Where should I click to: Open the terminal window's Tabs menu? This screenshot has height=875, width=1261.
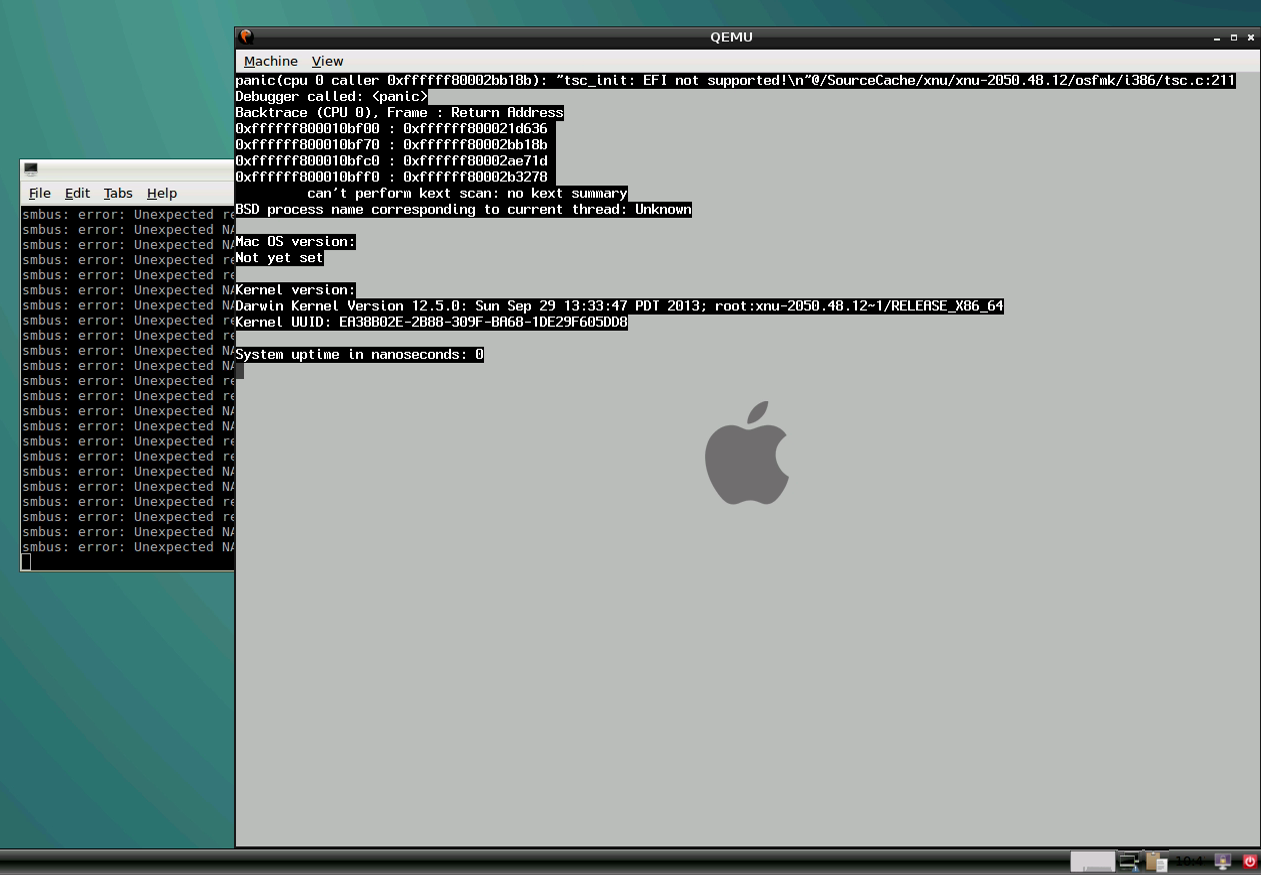tap(118, 193)
